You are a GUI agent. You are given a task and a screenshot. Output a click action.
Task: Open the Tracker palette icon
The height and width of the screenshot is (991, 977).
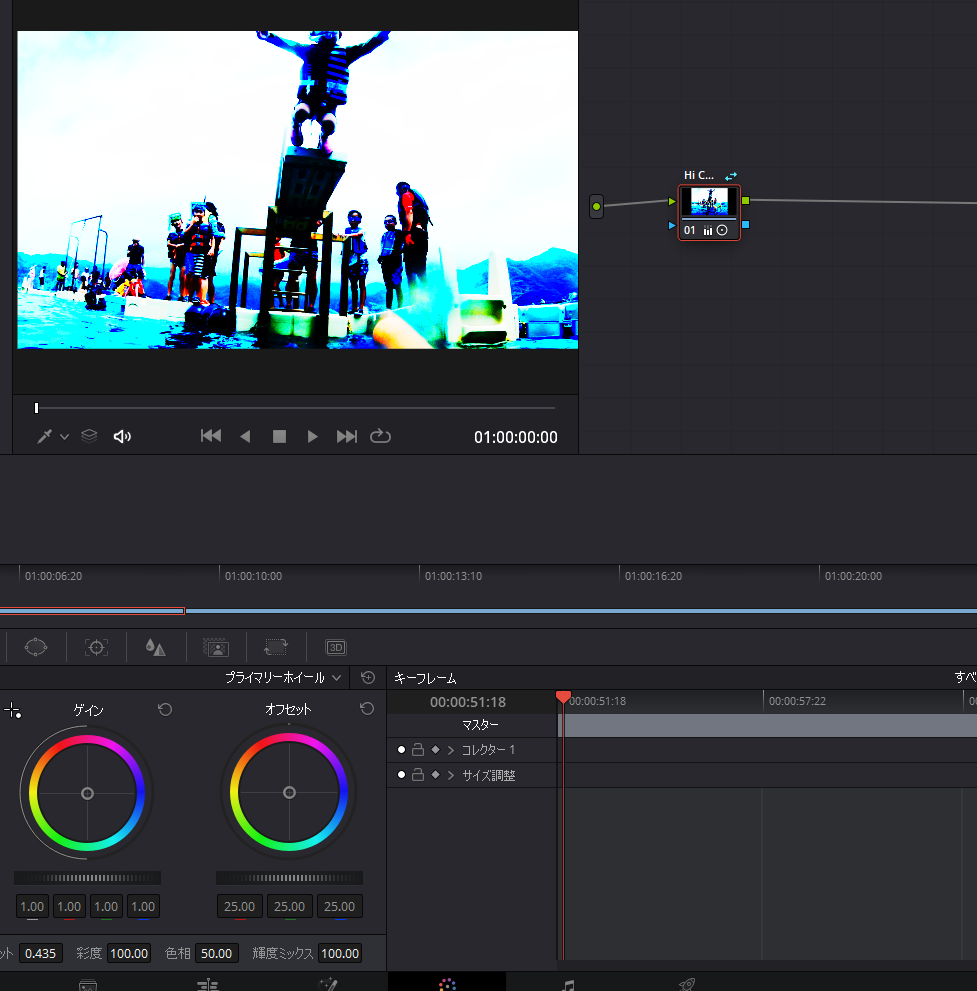(x=96, y=647)
